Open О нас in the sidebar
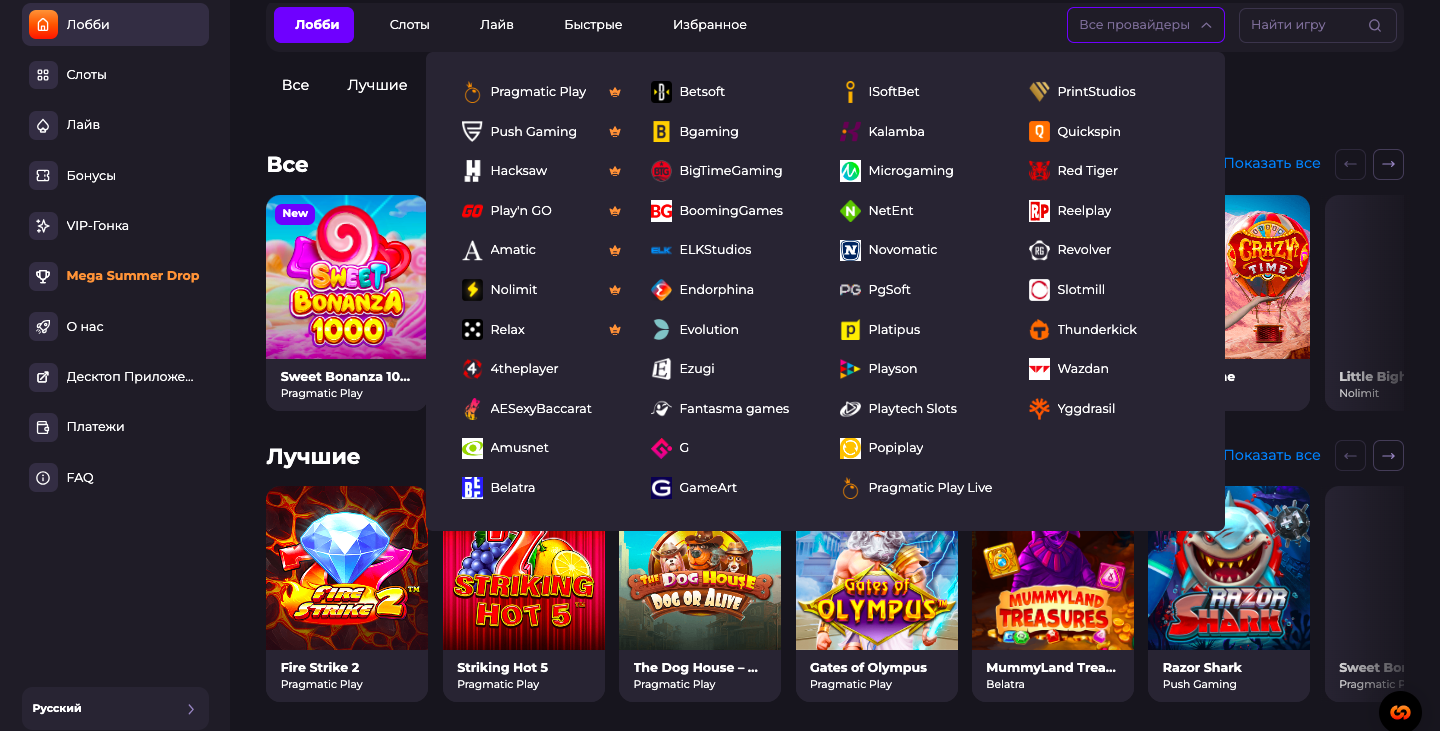Screen dimensions: 1440x731 click(x=115, y=326)
